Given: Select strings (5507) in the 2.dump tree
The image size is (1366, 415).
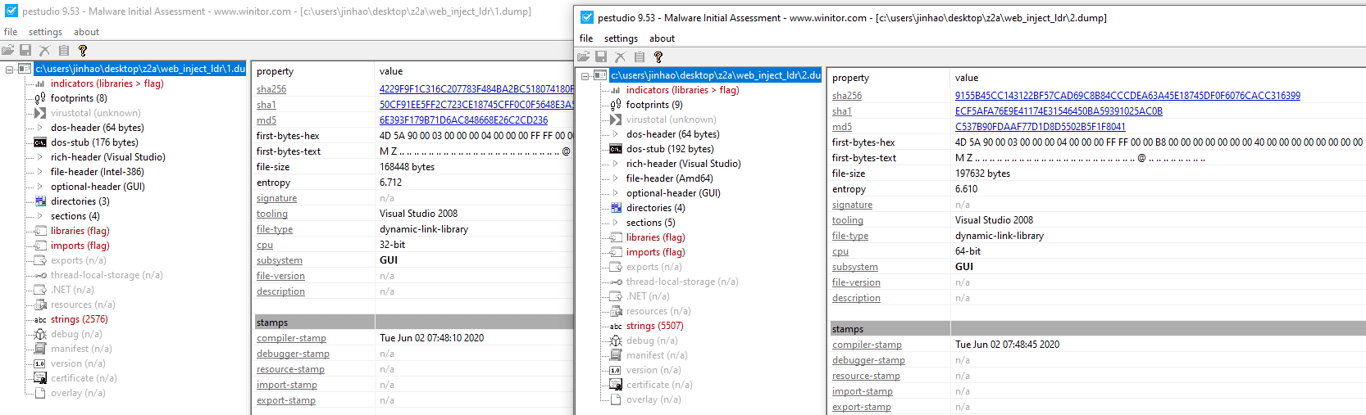Looking at the screenshot, I should coord(655,326).
